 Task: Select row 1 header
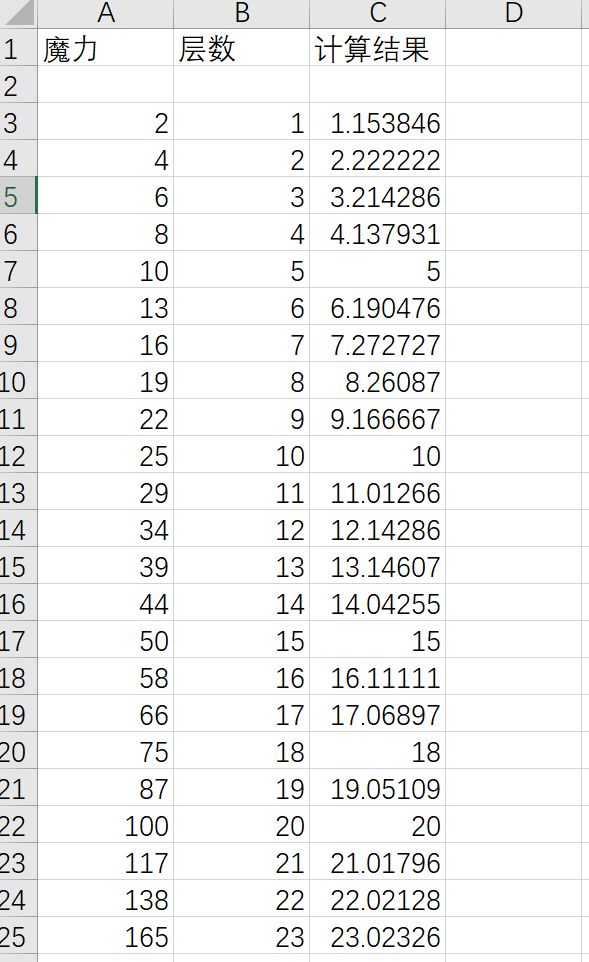(18, 48)
